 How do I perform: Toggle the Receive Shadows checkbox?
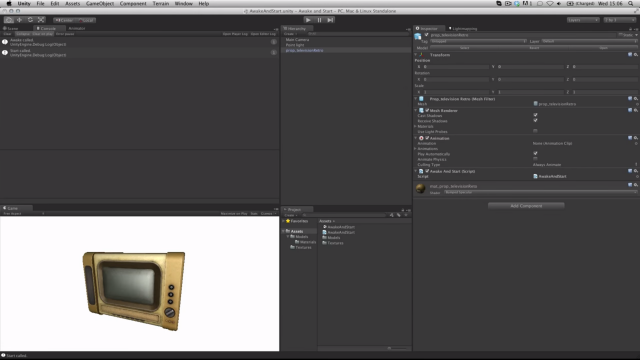(x=535, y=121)
